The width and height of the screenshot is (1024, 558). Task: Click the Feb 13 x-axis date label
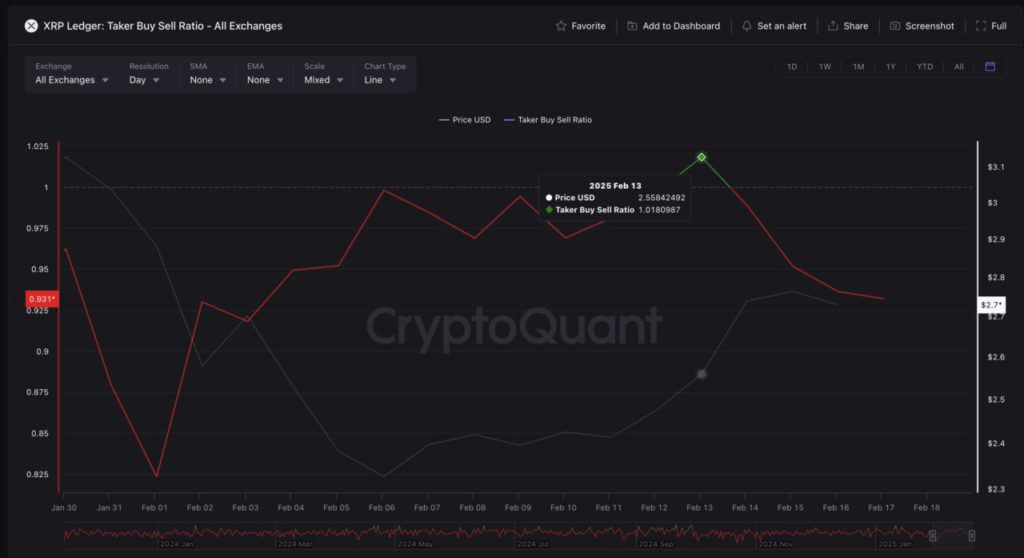pos(699,508)
